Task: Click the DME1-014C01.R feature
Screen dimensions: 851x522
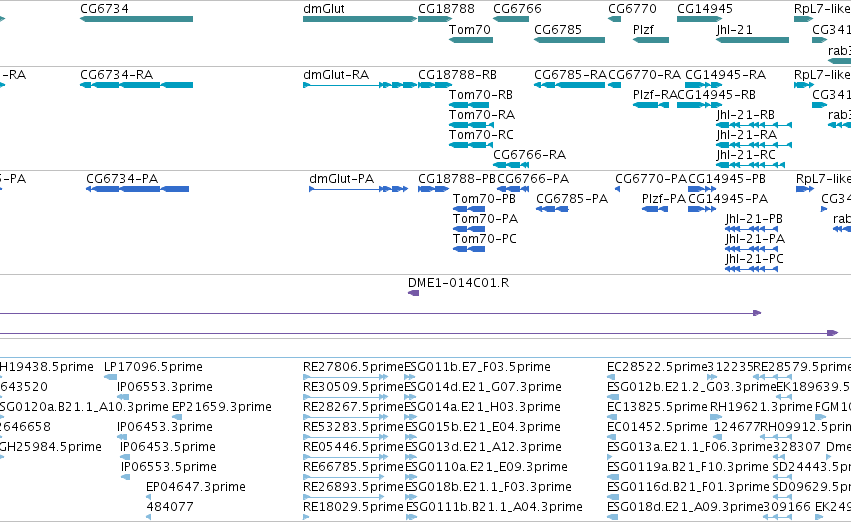Action: point(458,283)
